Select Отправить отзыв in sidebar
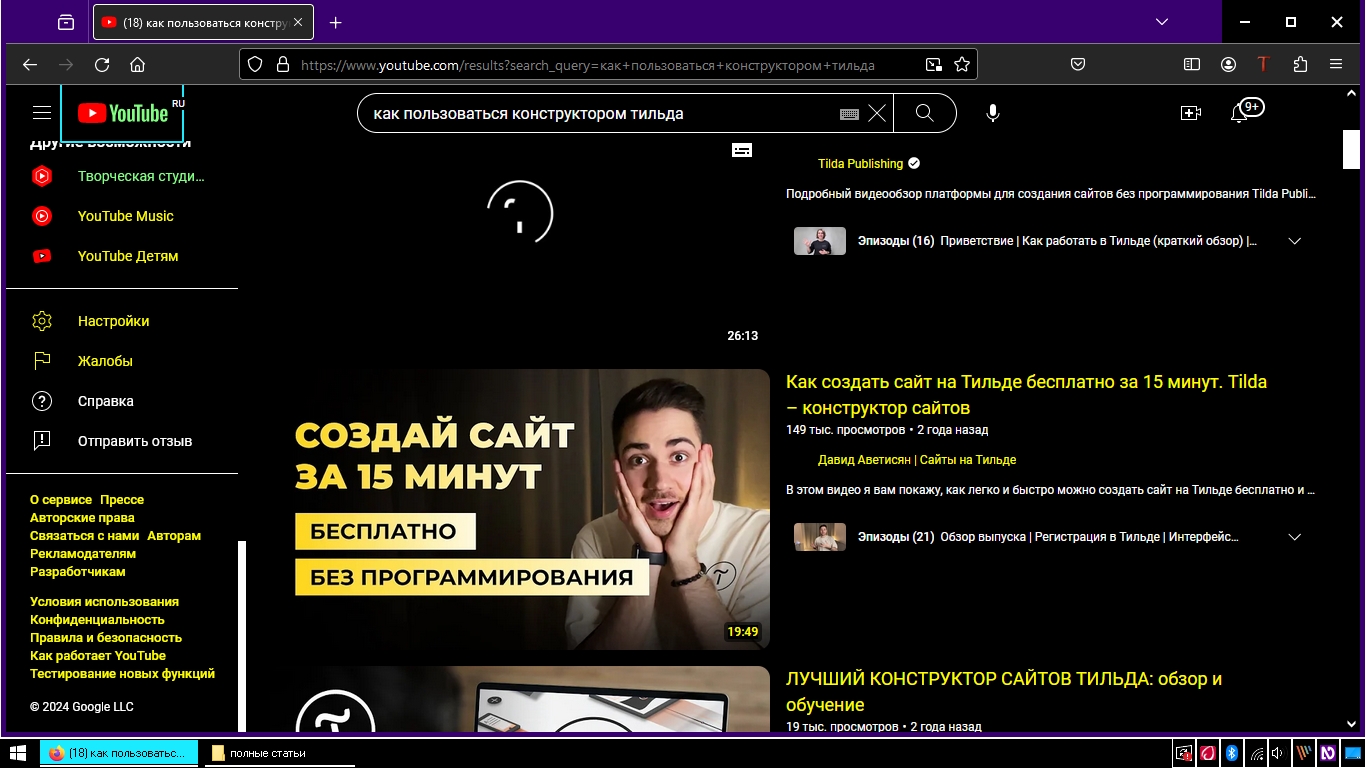The height and width of the screenshot is (768, 1366). click(135, 441)
